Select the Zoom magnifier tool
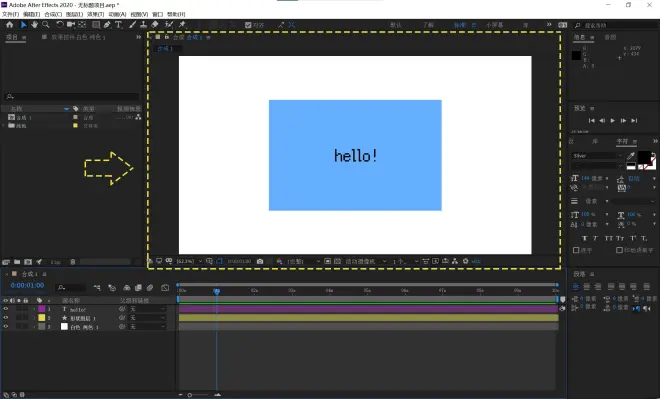Screen dimensions: 660x399 click(45, 25)
